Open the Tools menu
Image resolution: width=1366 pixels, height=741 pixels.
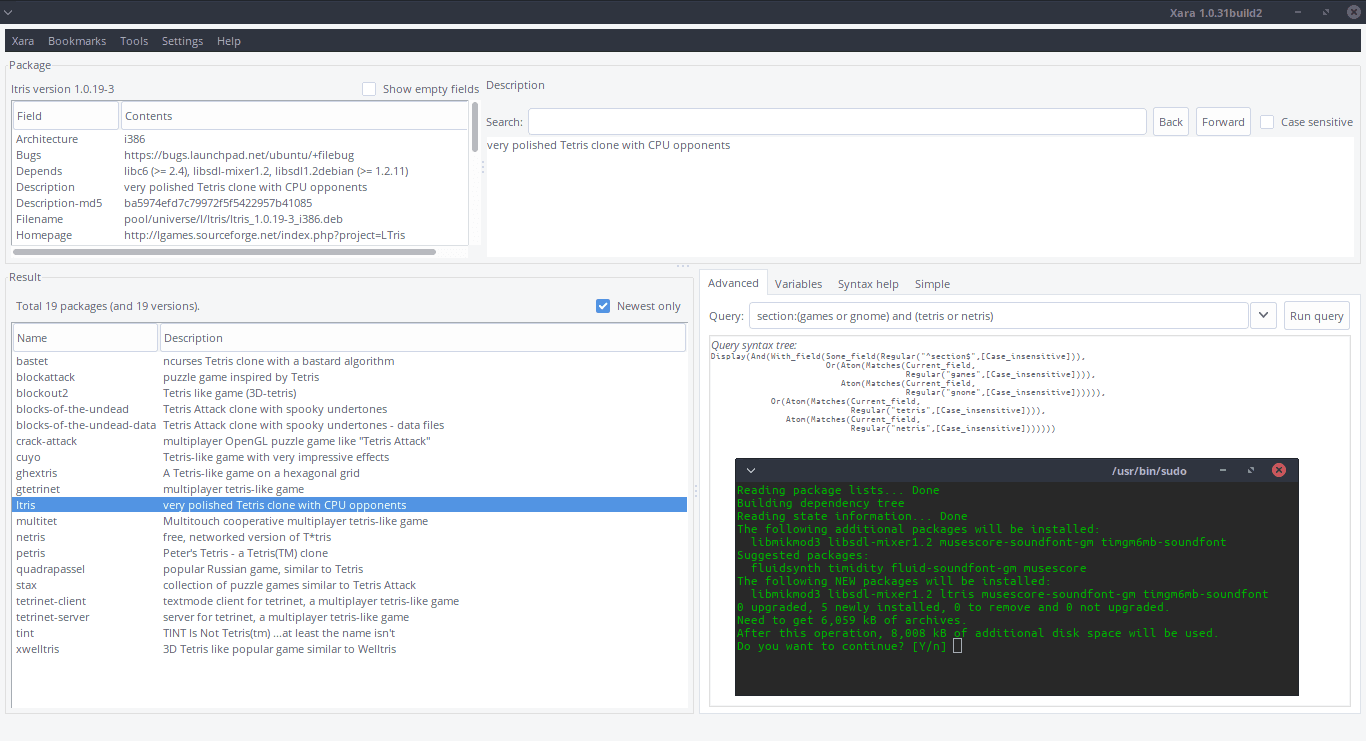pyautogui.click(x=134, y=41)
